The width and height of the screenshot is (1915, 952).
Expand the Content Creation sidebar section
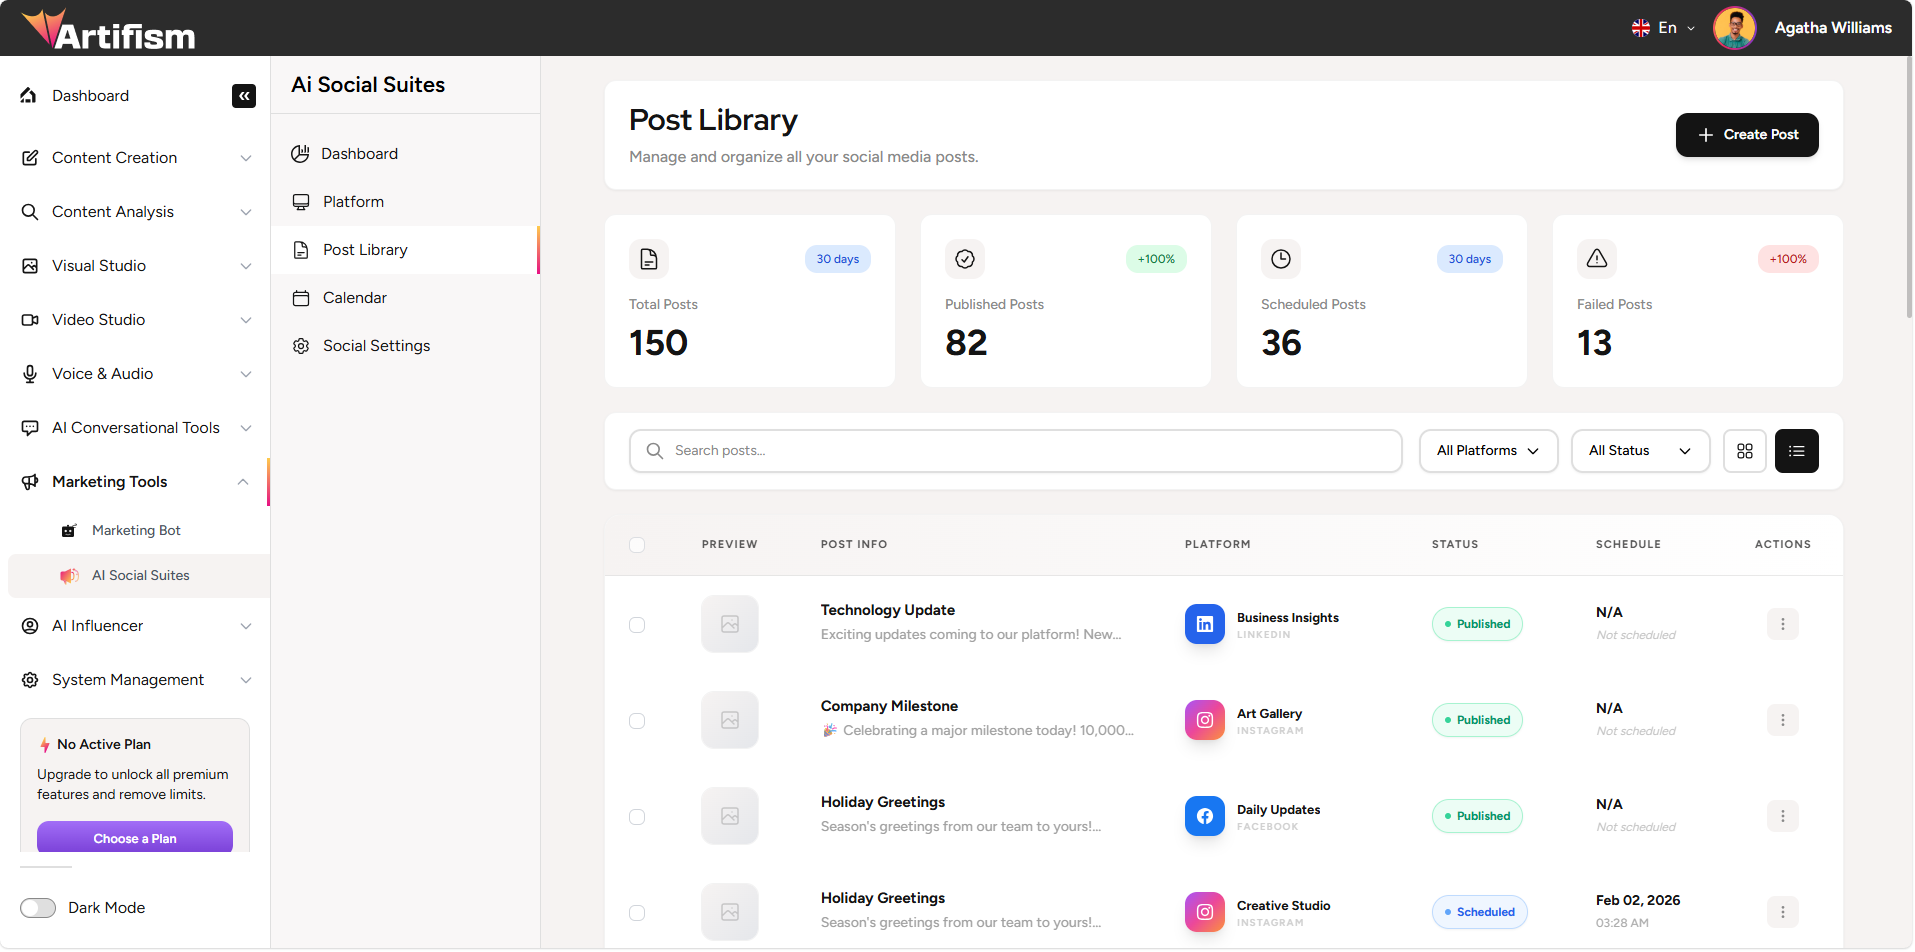136,158
